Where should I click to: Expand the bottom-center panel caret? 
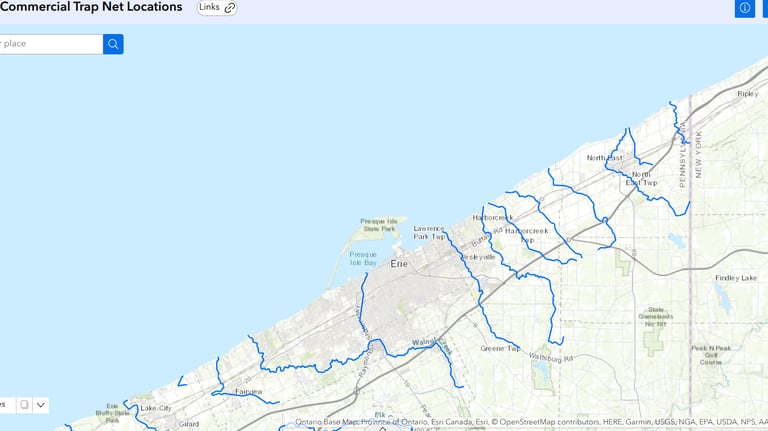[383, 429]
